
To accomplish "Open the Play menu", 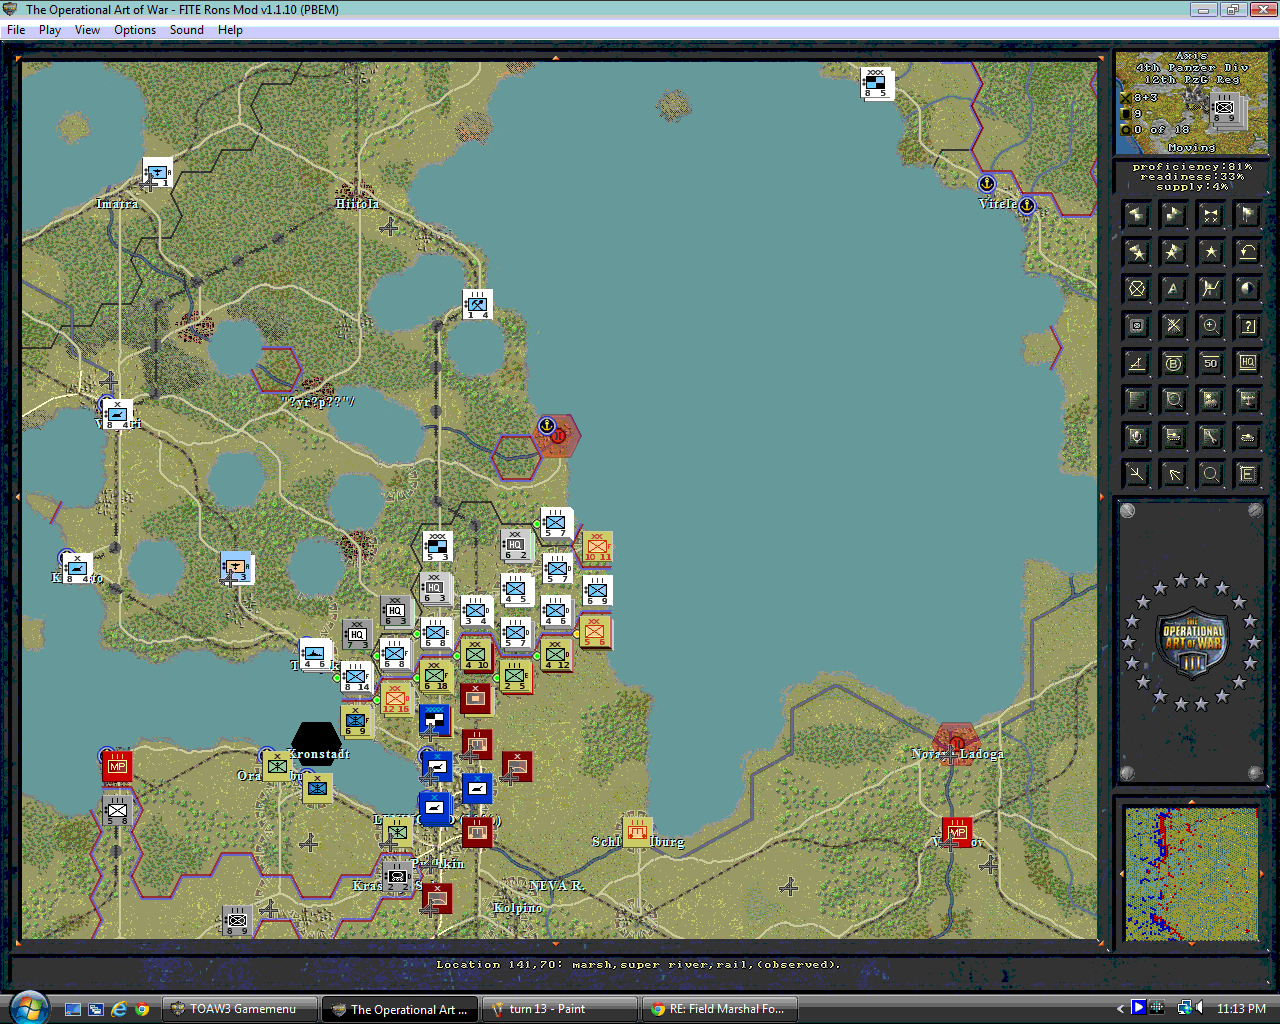I will [x=50, y=30].
